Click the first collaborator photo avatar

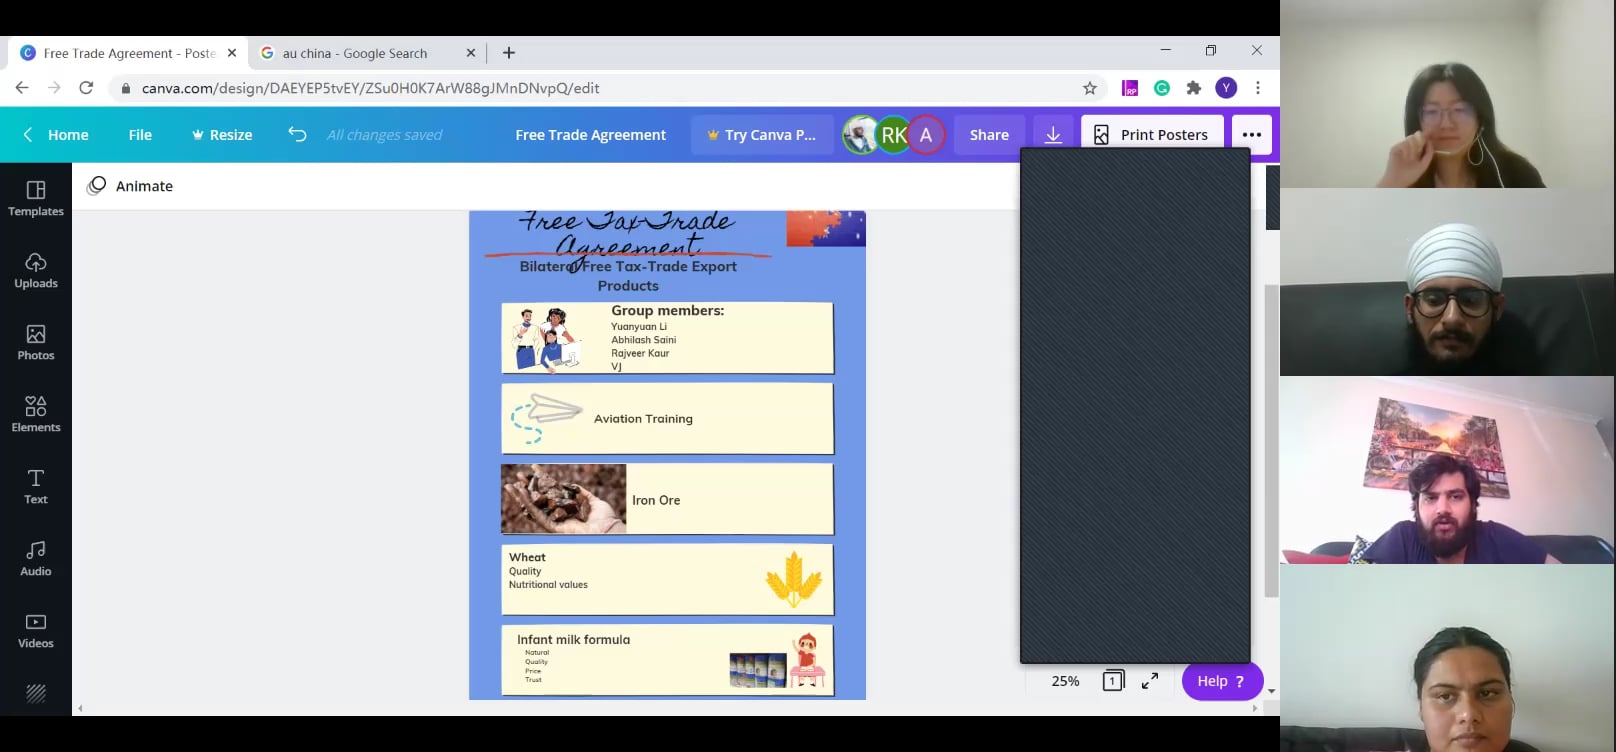point(860,135)
